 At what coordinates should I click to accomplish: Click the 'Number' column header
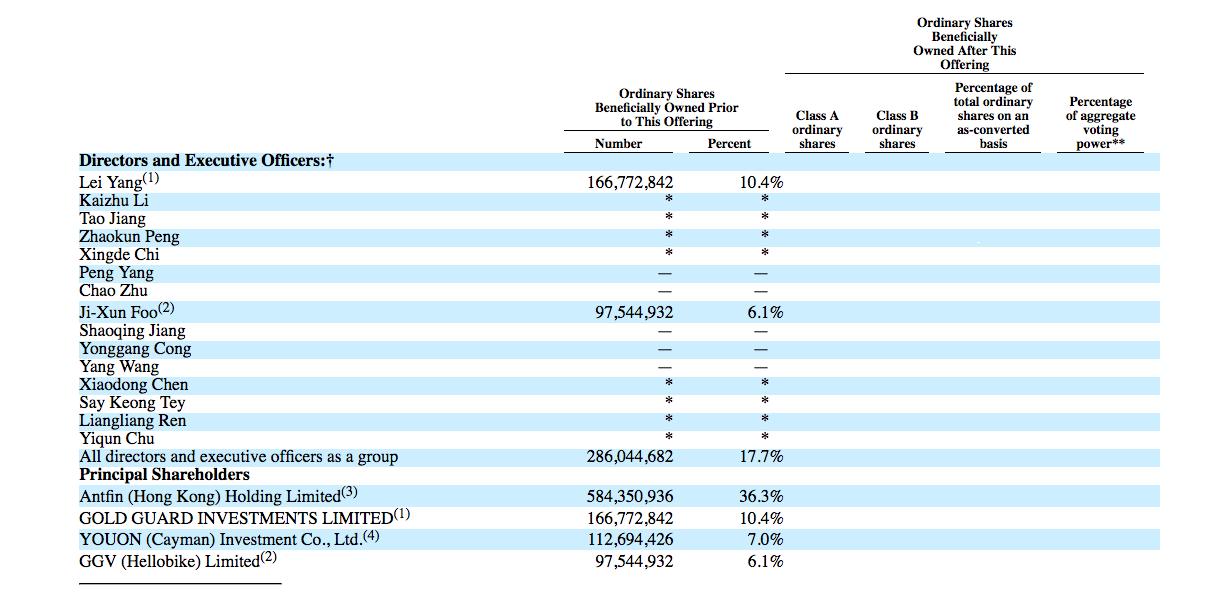[x=618, y=144]
